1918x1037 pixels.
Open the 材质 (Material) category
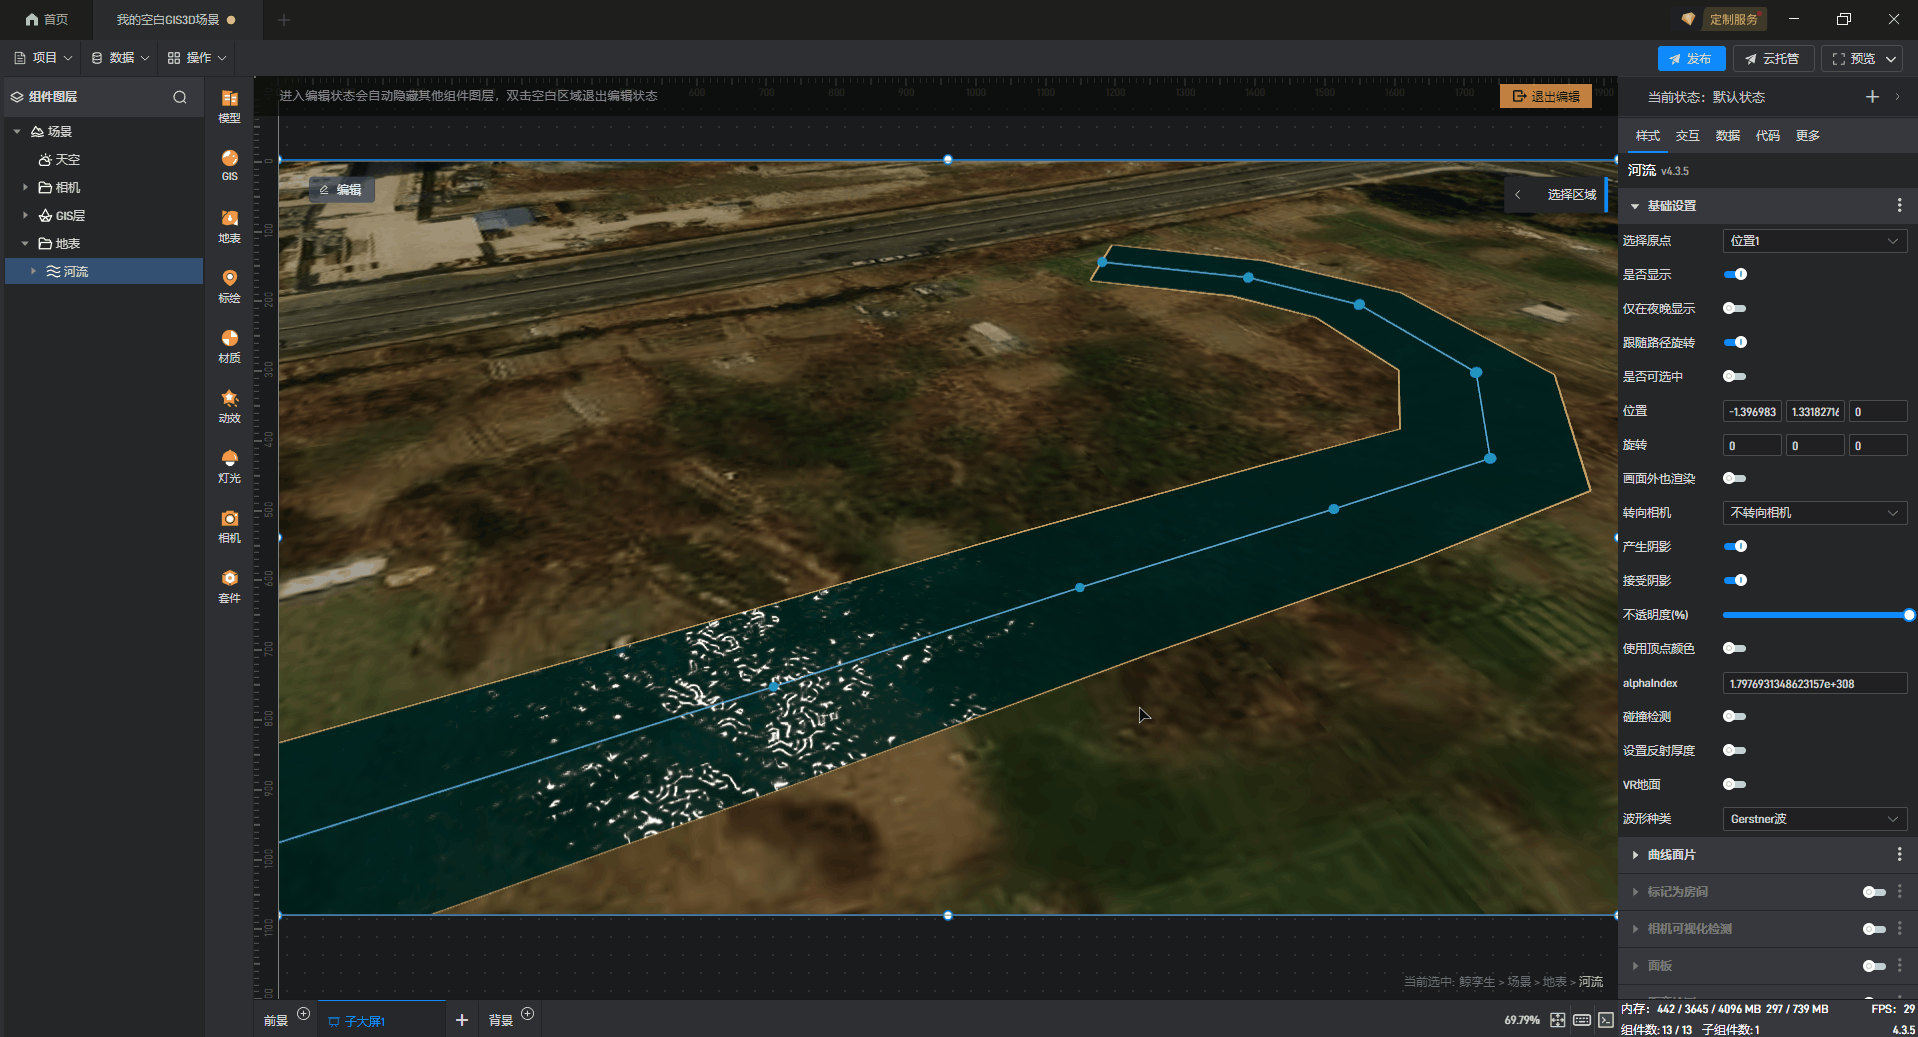[x=229, y=346]
